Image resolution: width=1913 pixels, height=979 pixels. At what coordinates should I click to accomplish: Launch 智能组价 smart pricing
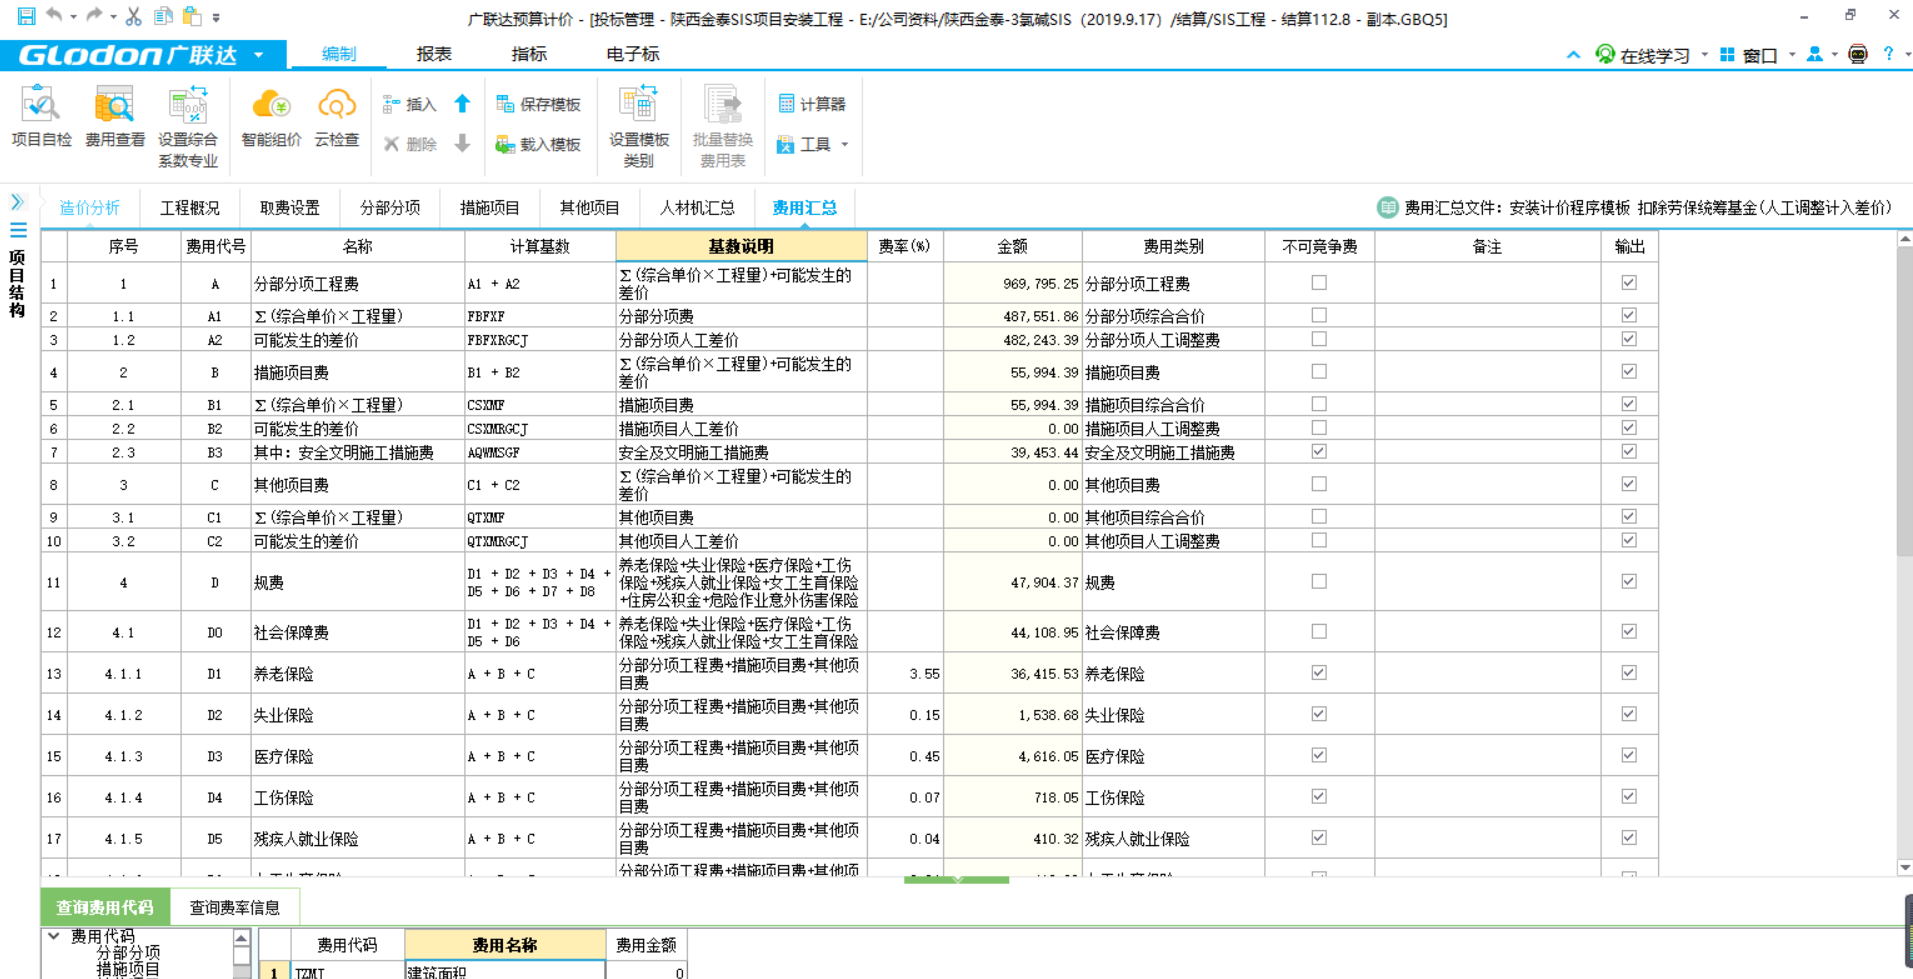coord(271,118)
